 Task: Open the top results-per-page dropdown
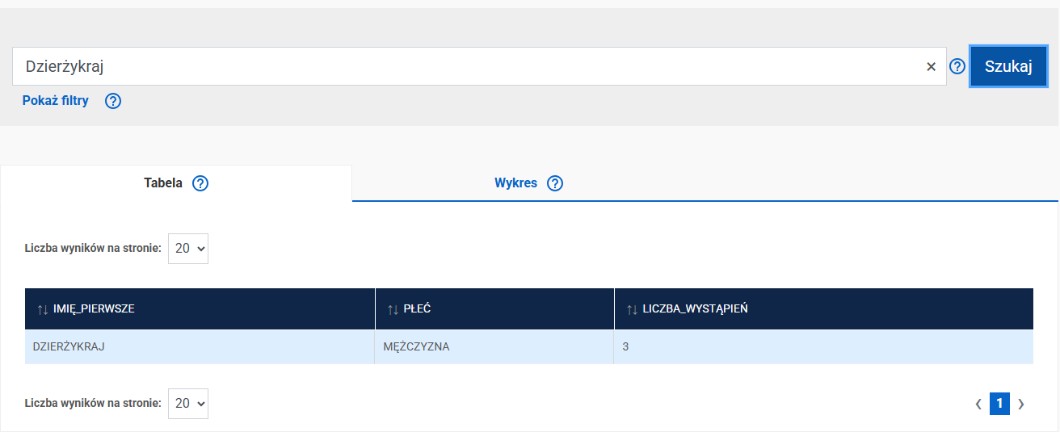(189, 249)
